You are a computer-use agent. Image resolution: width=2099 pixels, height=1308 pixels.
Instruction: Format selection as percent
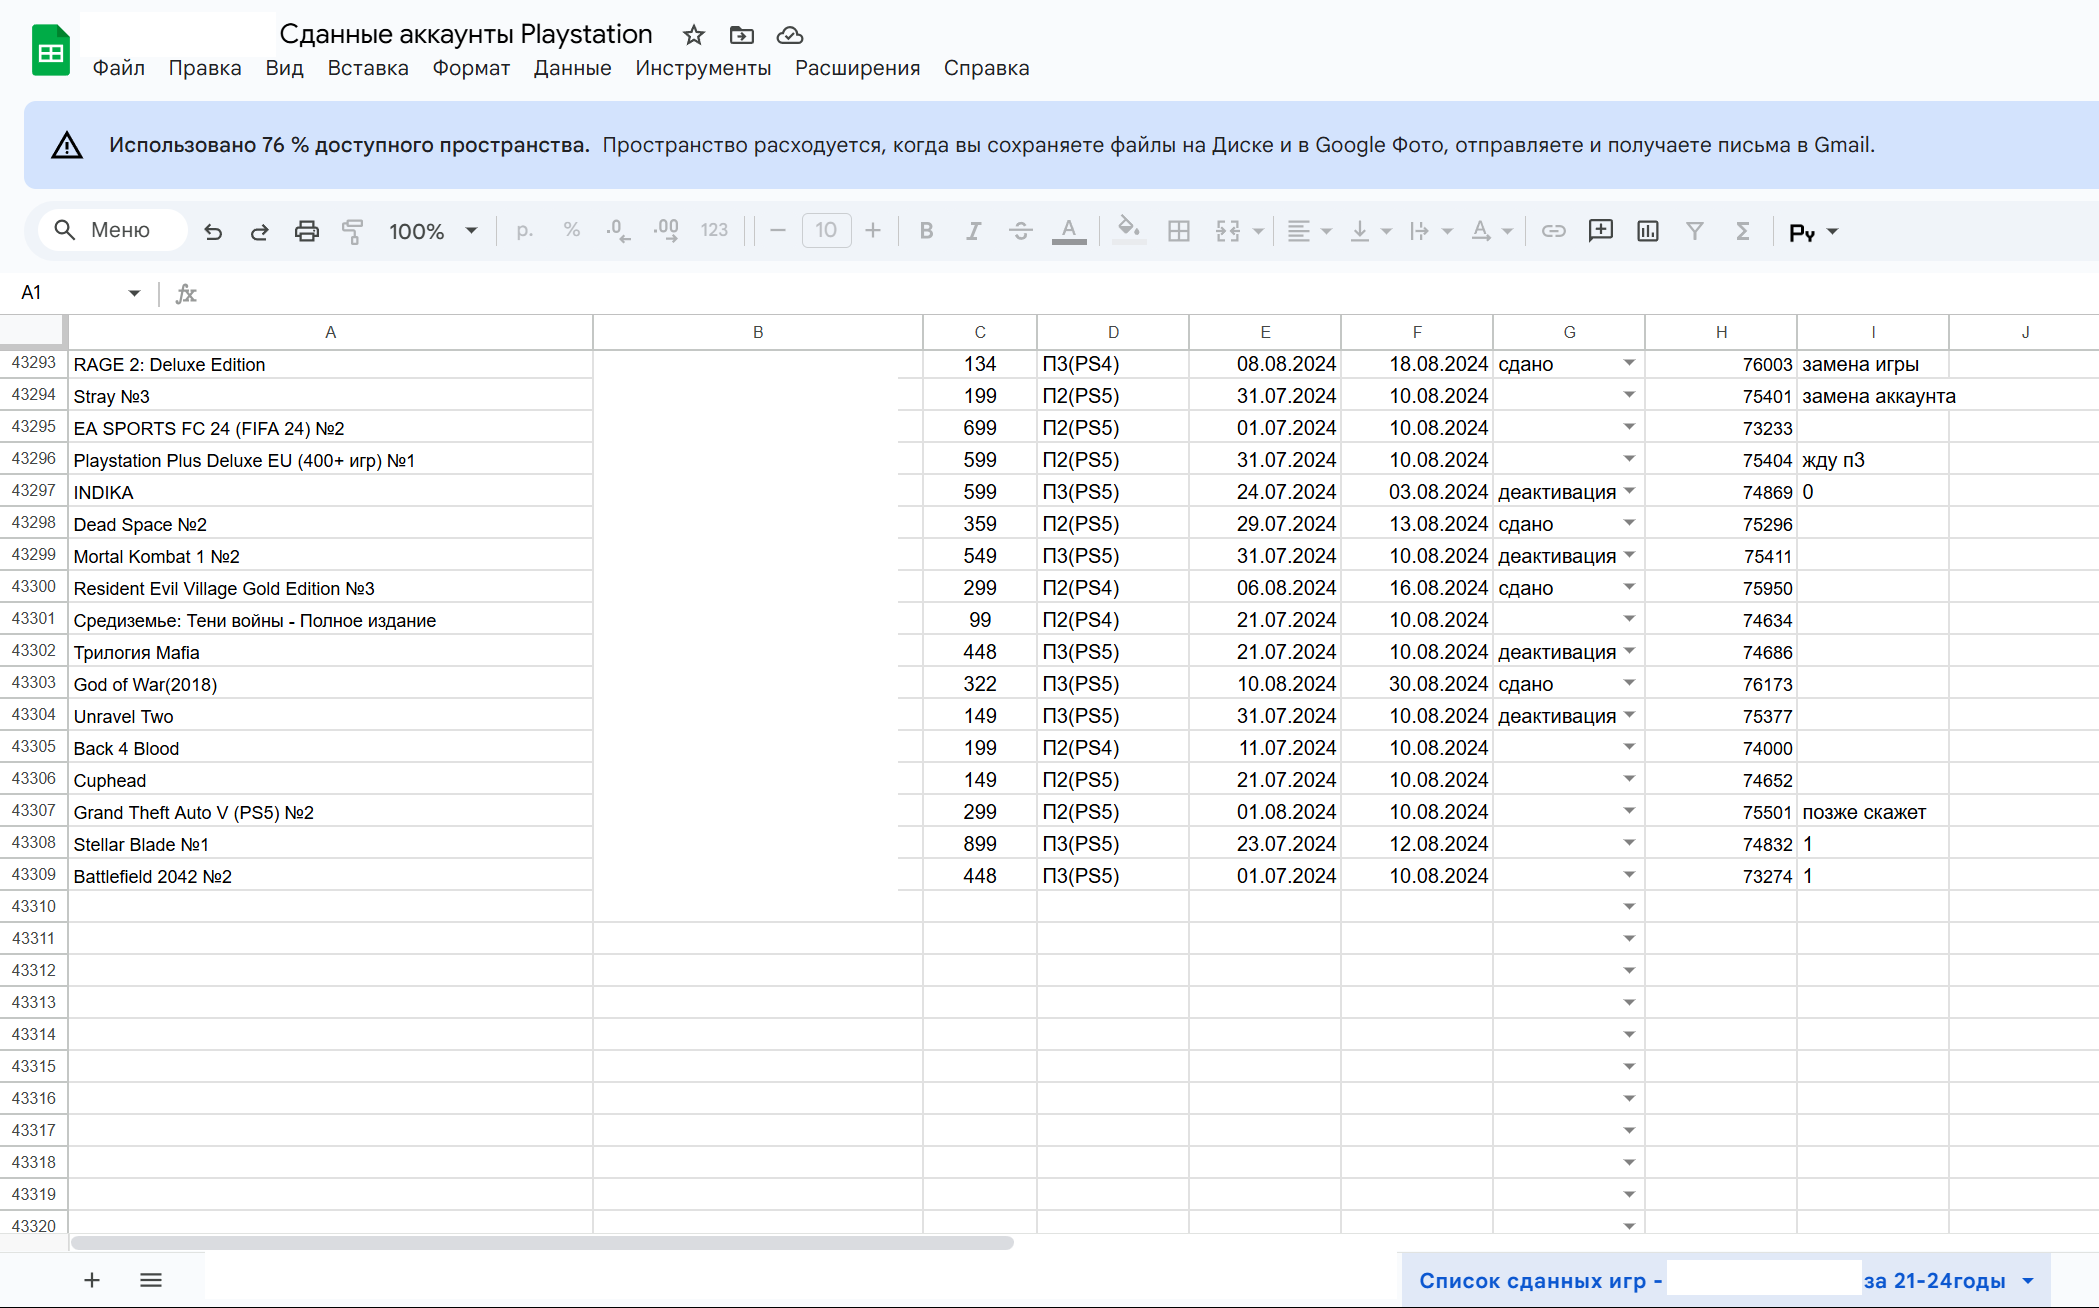(x=571, y=231)
